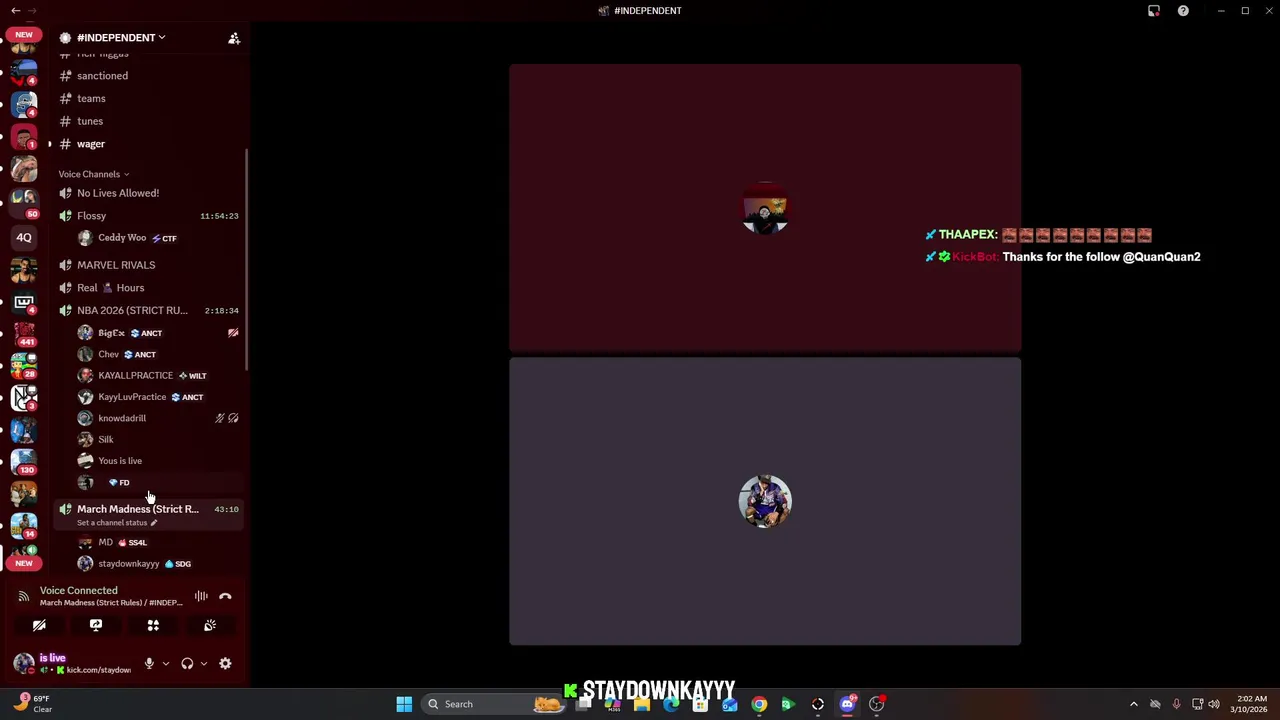This screenshot has width=1280, height=720.
Task: Open the weather widget showing 69°F
Action: click(x=32, y=703)
